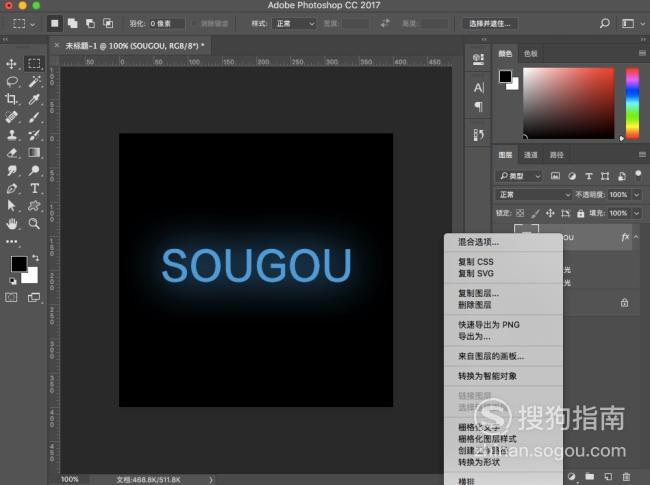This screenshot has width=650, height=485.
Task: Toggle adjustment layer filter
Action: (x=572, y=176)
